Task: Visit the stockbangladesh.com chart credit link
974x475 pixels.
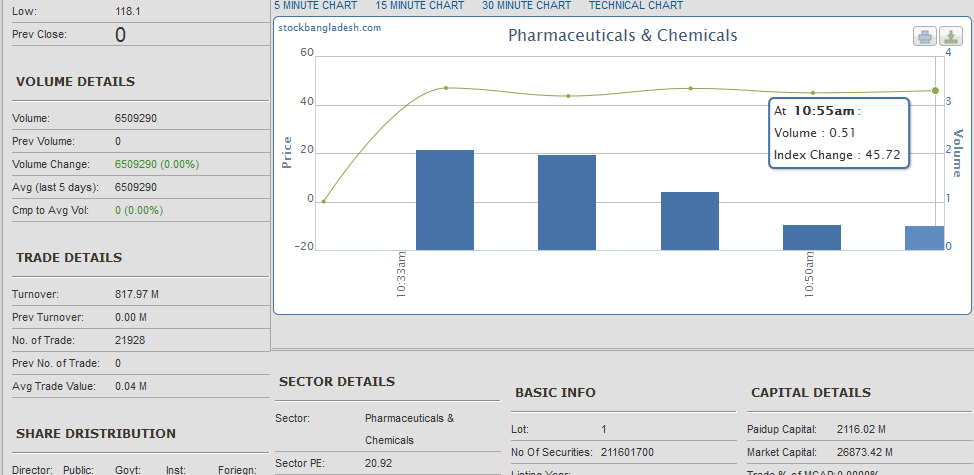Action: [x=330, y=27]
